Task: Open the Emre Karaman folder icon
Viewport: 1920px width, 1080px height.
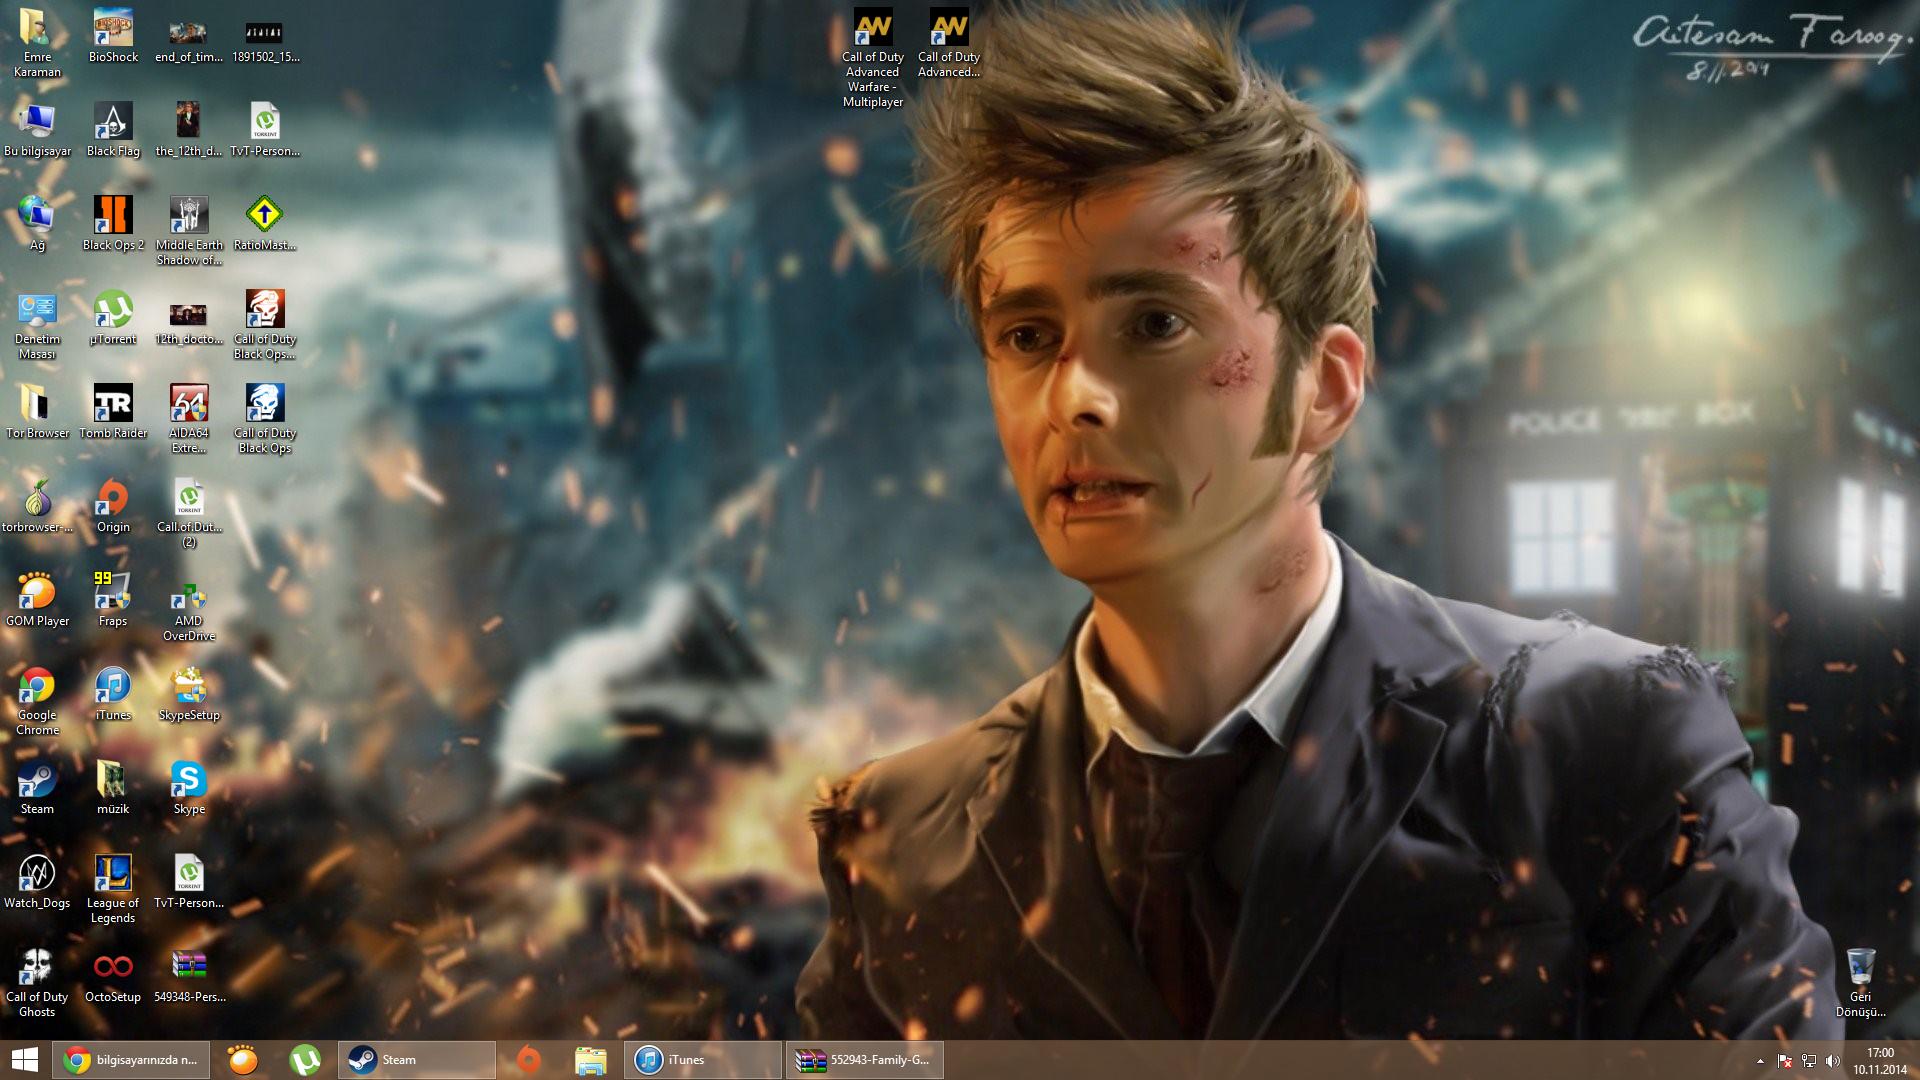Action: 37,42
